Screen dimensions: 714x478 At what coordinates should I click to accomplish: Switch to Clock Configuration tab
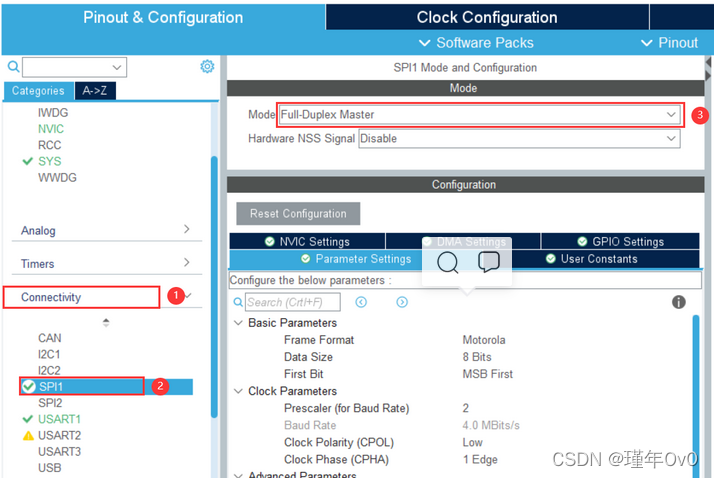[487, 17]
